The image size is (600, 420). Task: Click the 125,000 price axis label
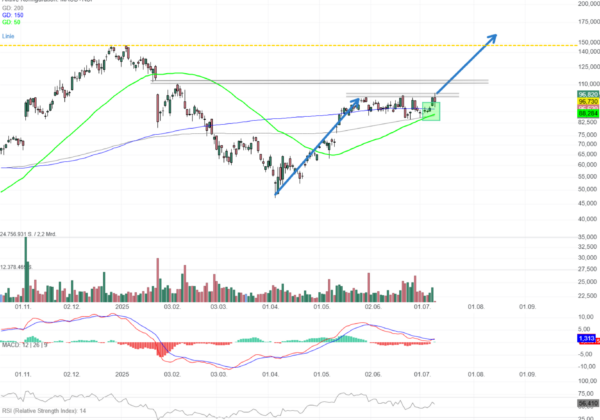coord(589,67)
